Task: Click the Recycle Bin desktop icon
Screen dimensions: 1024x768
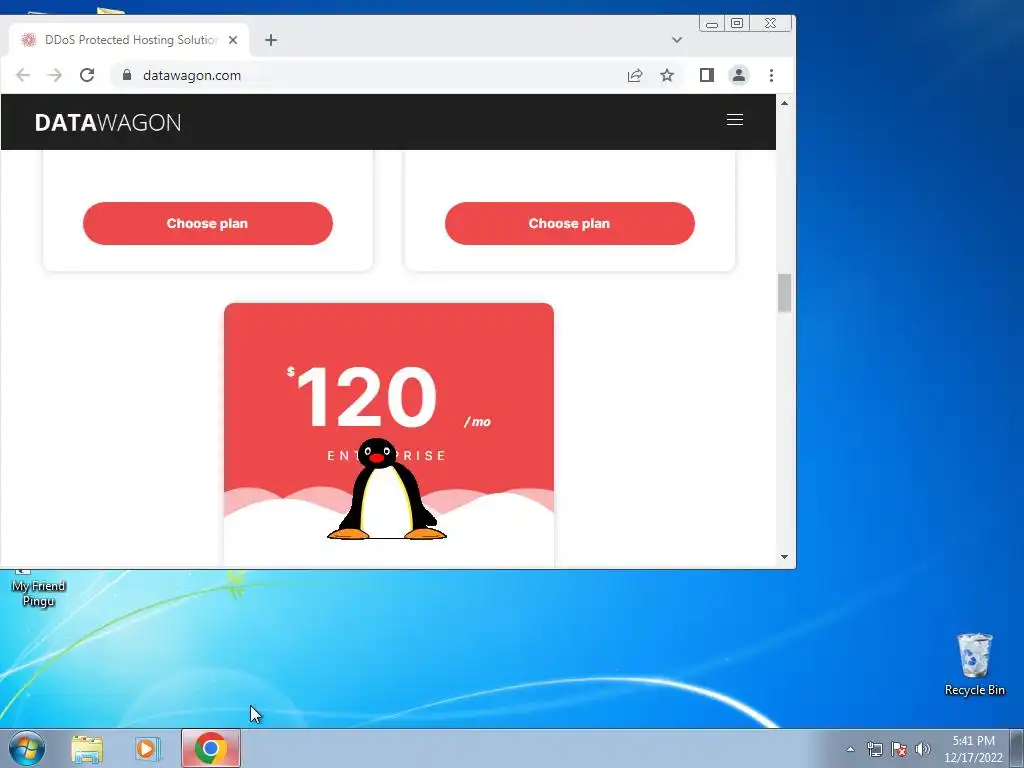Action: pos(974,664)
